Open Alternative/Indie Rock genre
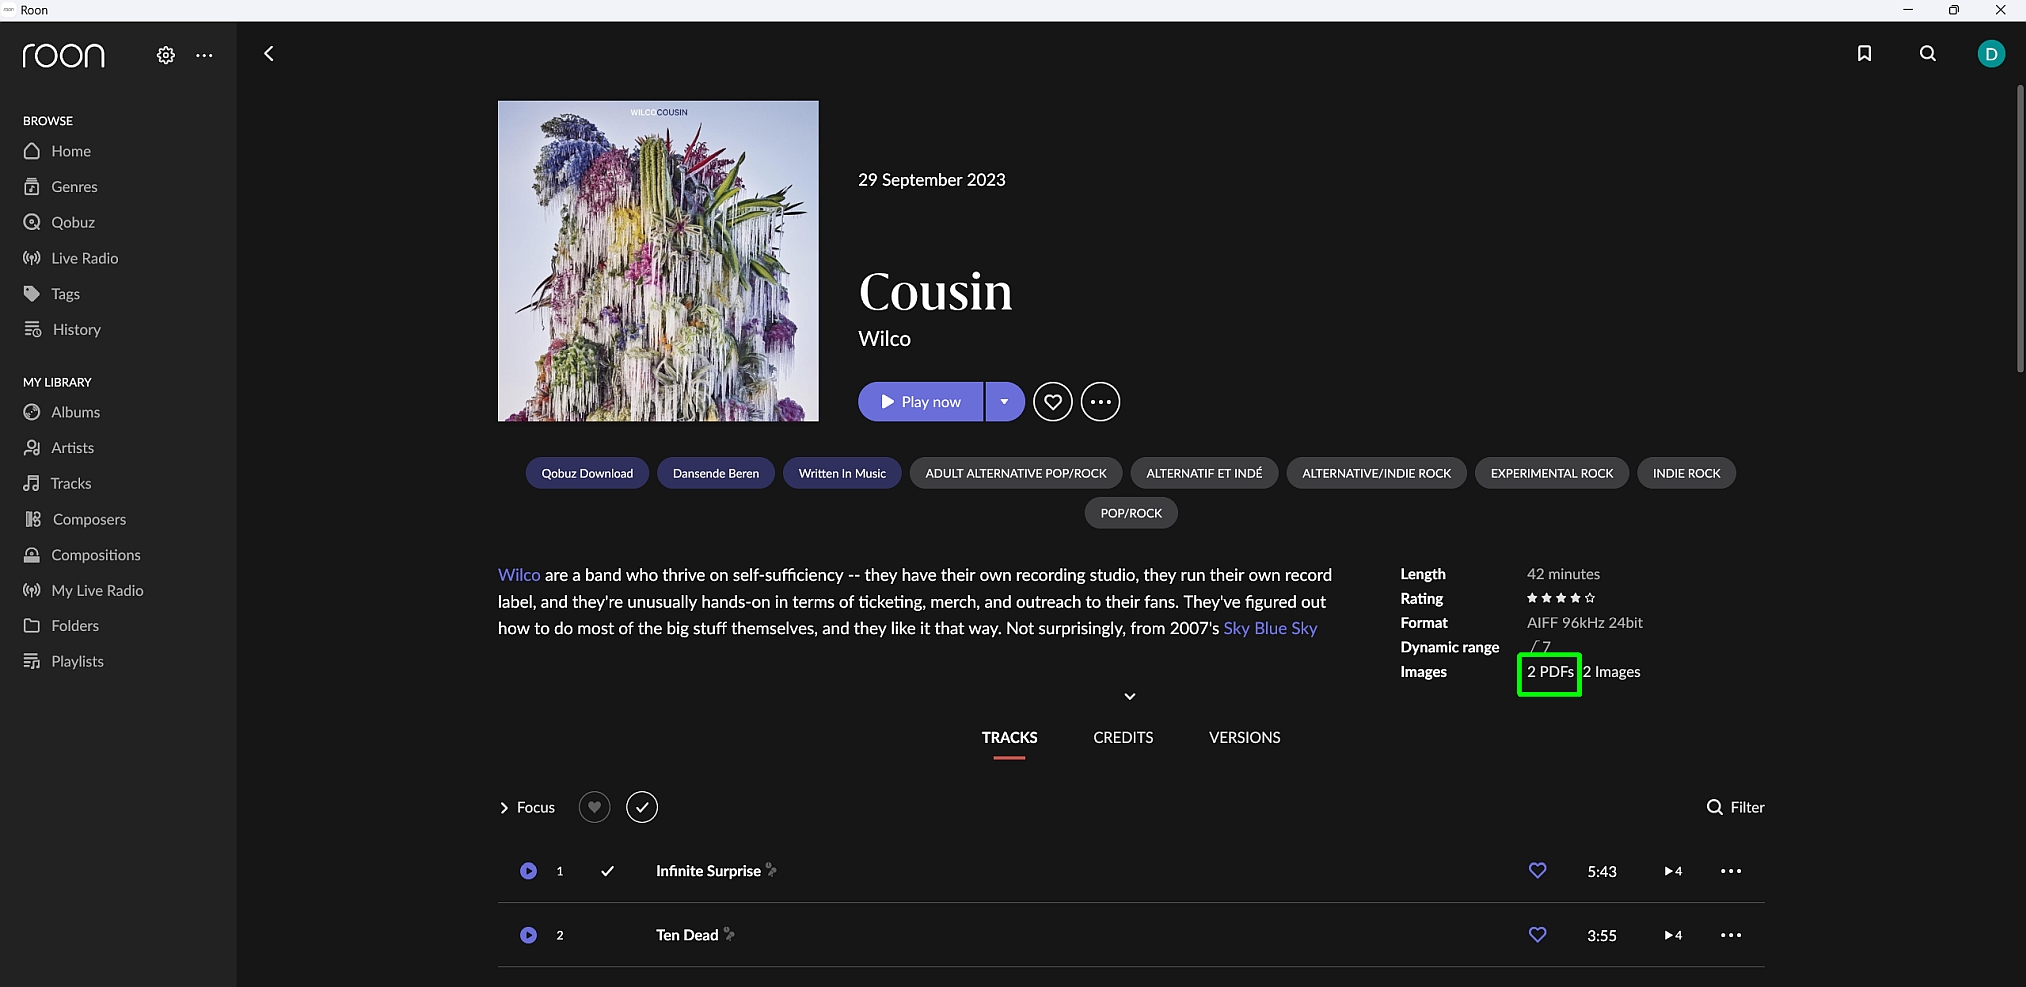 pyautogui.click(x=1376, y=473)
